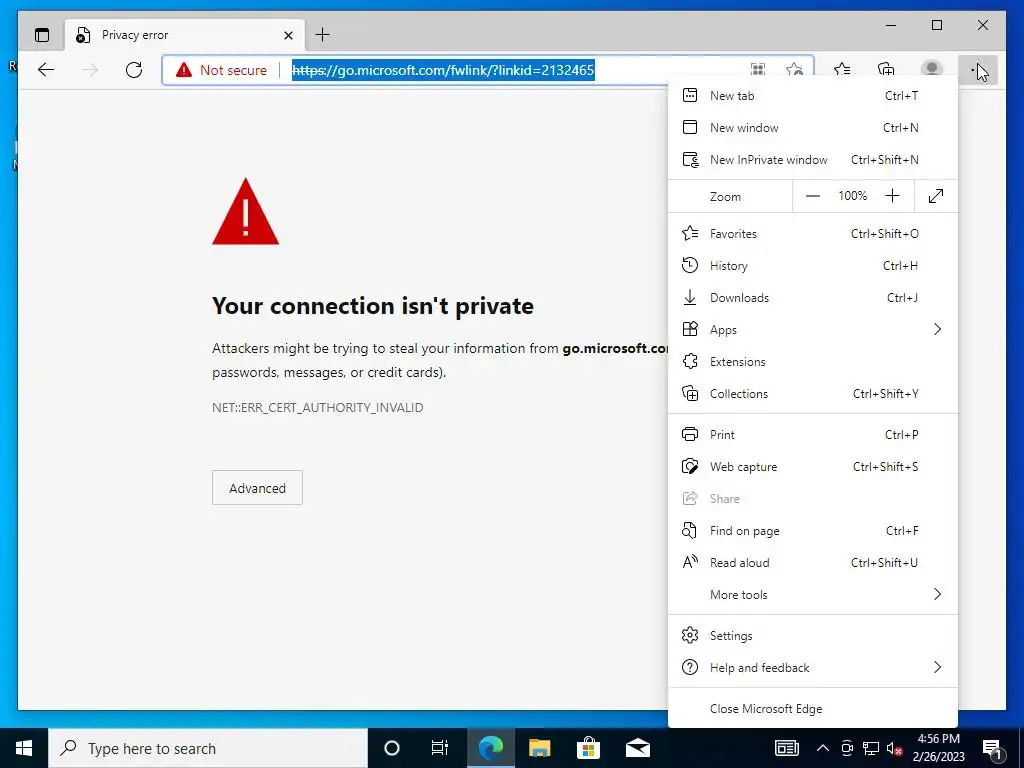The image size is (1024, 768).
Task: Toggle the Settings and more ellipsis button
Action: point(978,69)
